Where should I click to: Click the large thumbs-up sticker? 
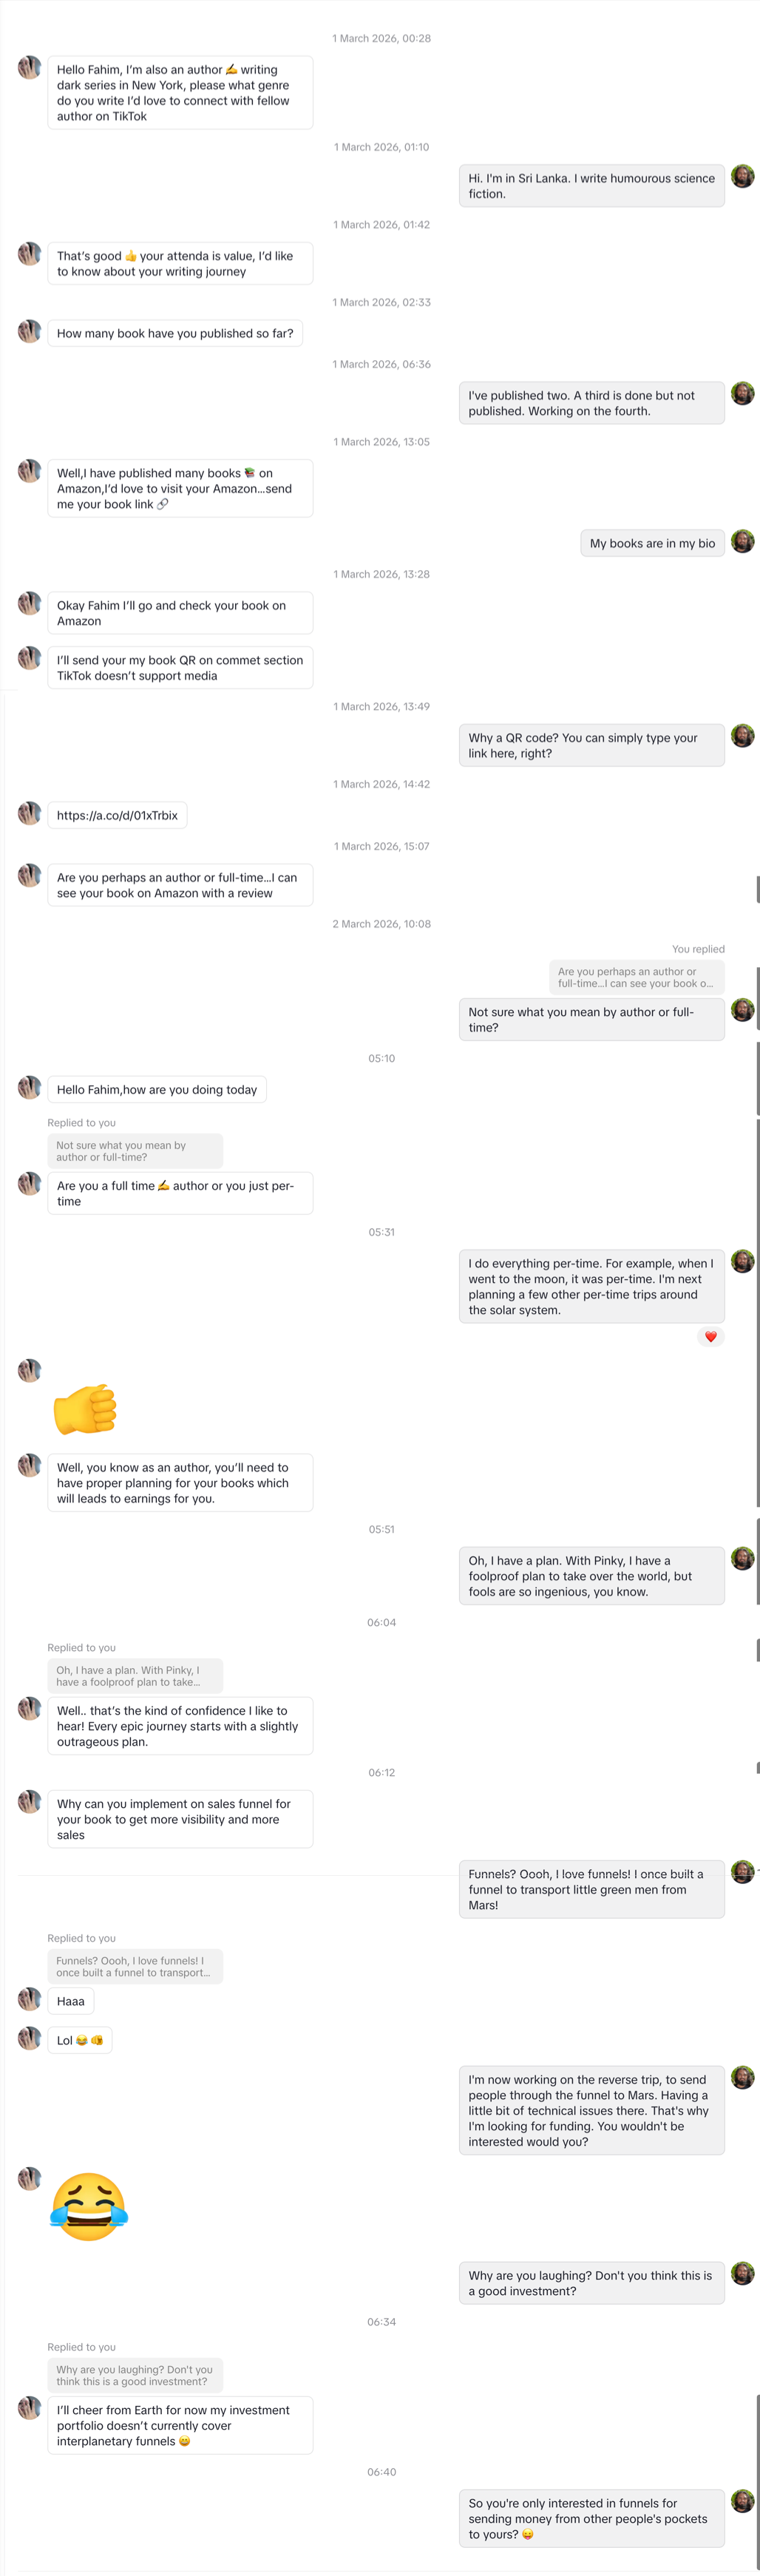(x=86, y=1409)
